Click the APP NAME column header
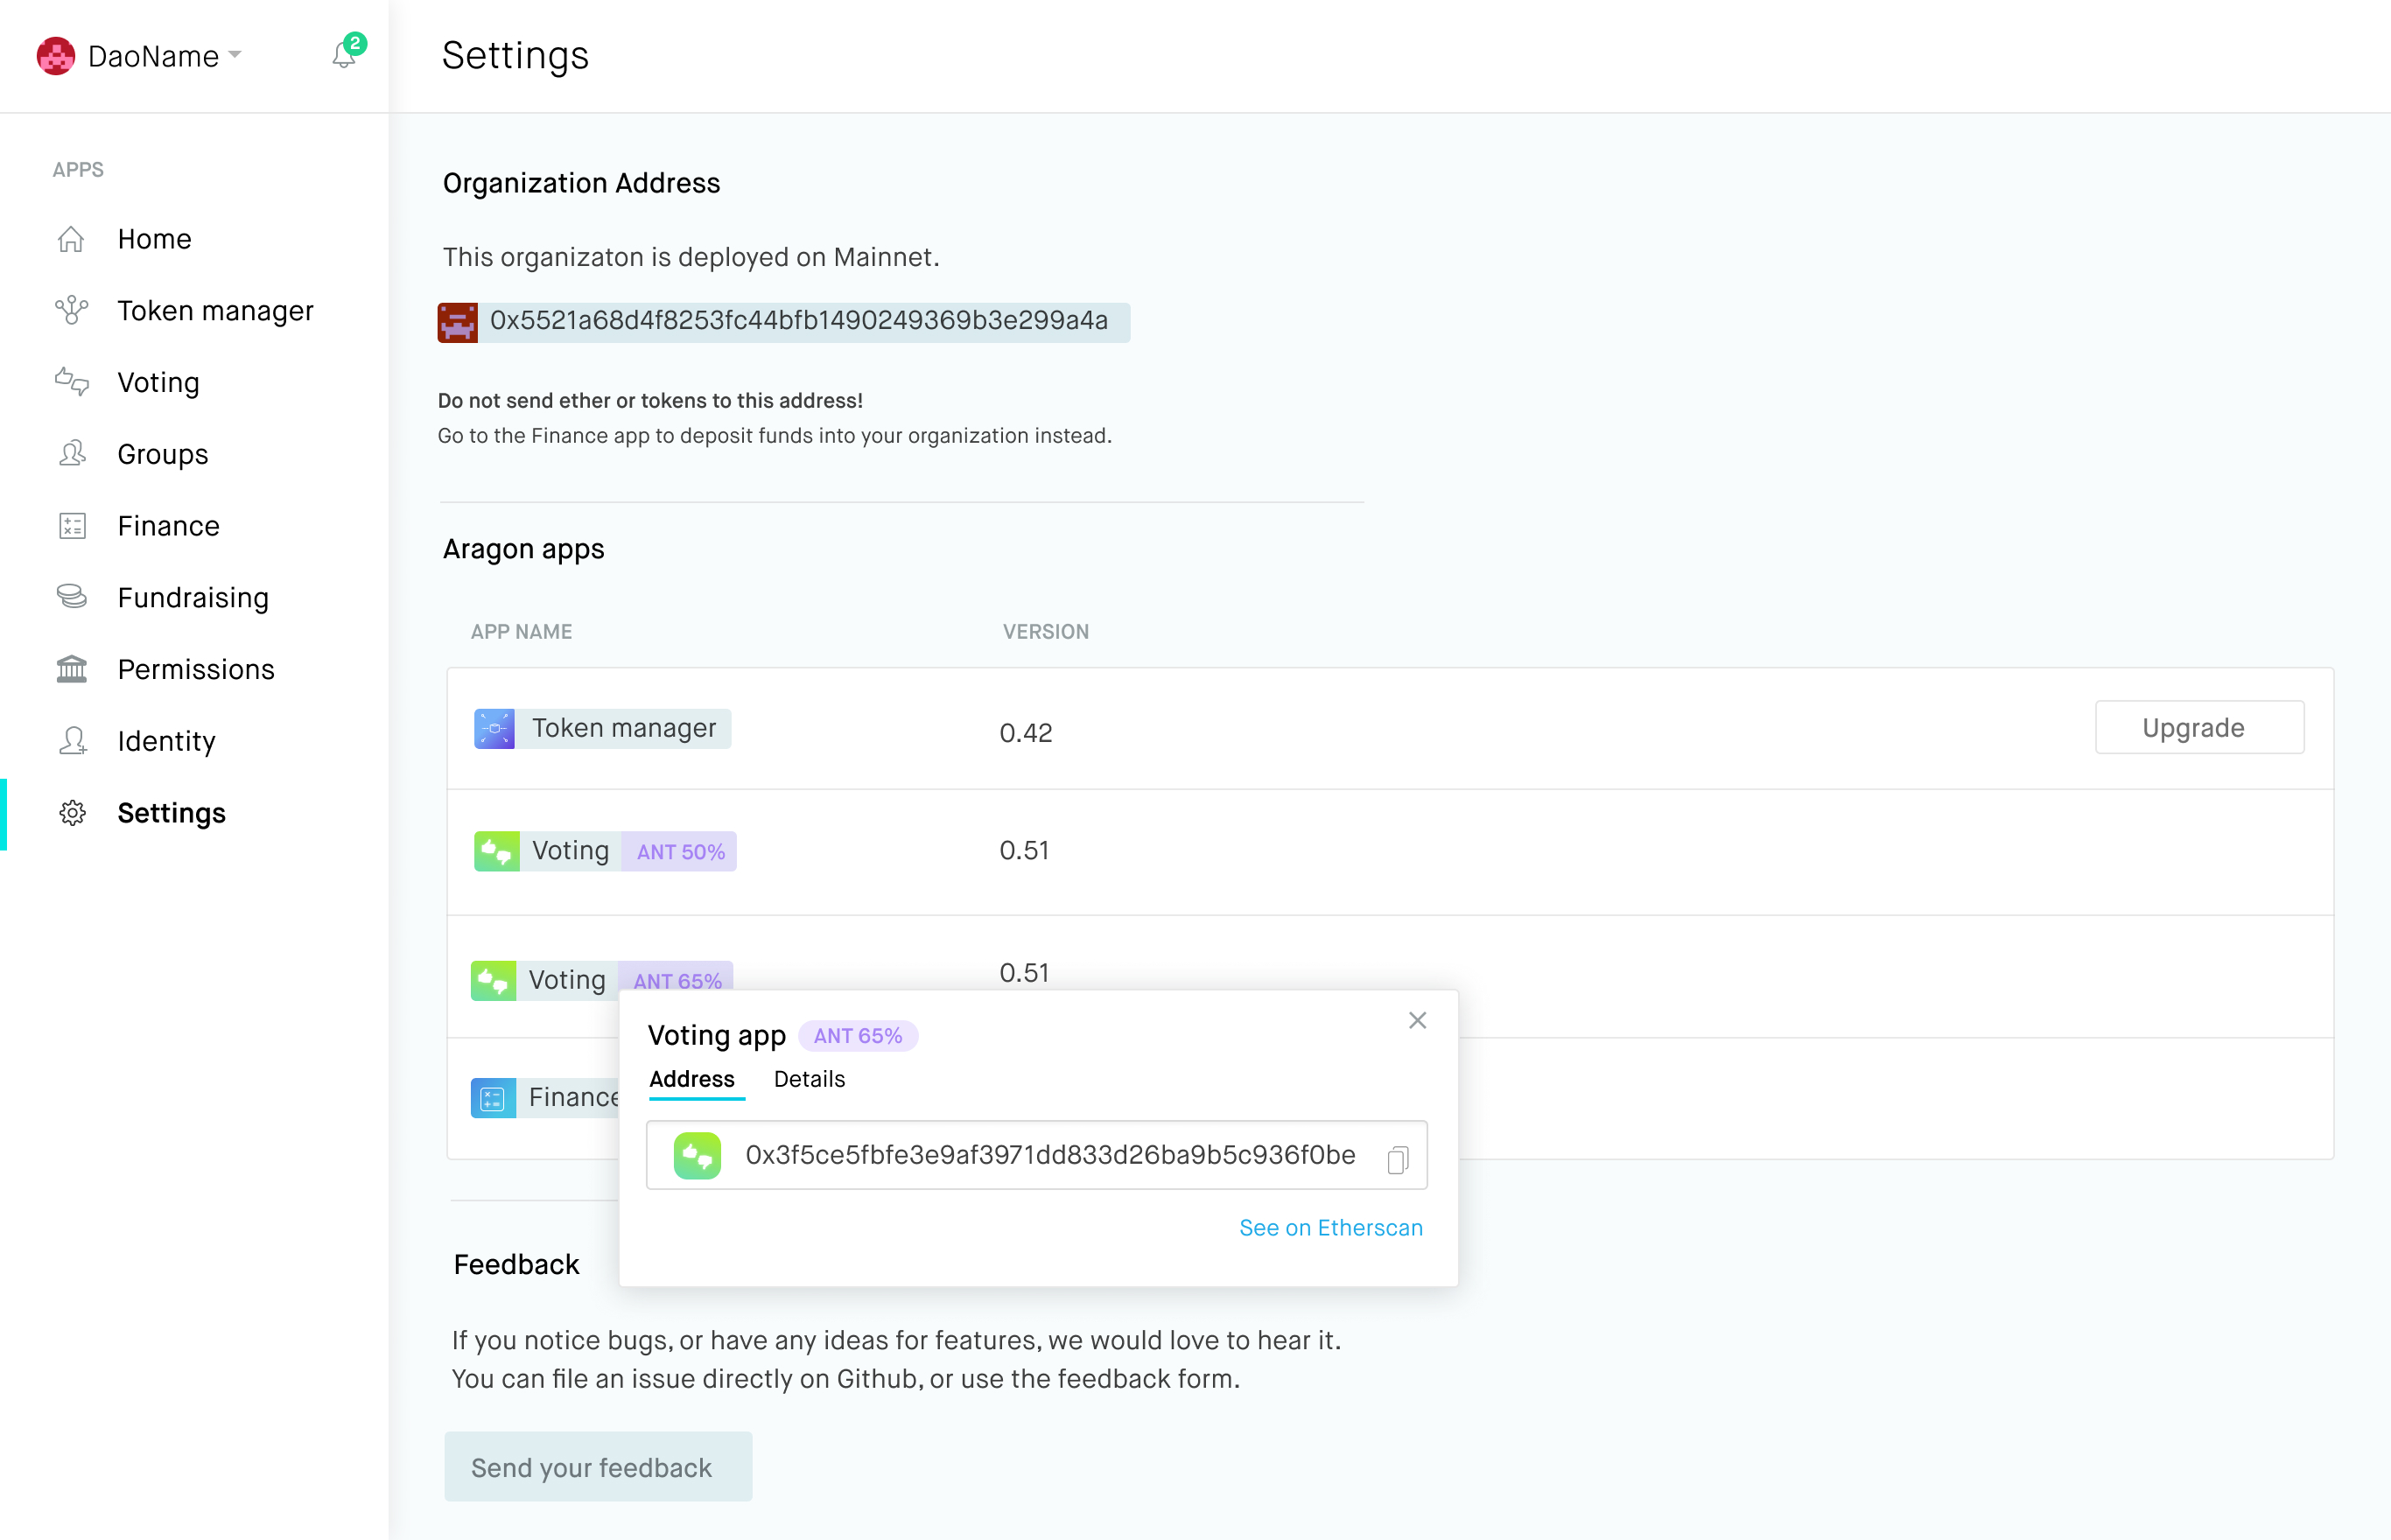 click(521, 632)
